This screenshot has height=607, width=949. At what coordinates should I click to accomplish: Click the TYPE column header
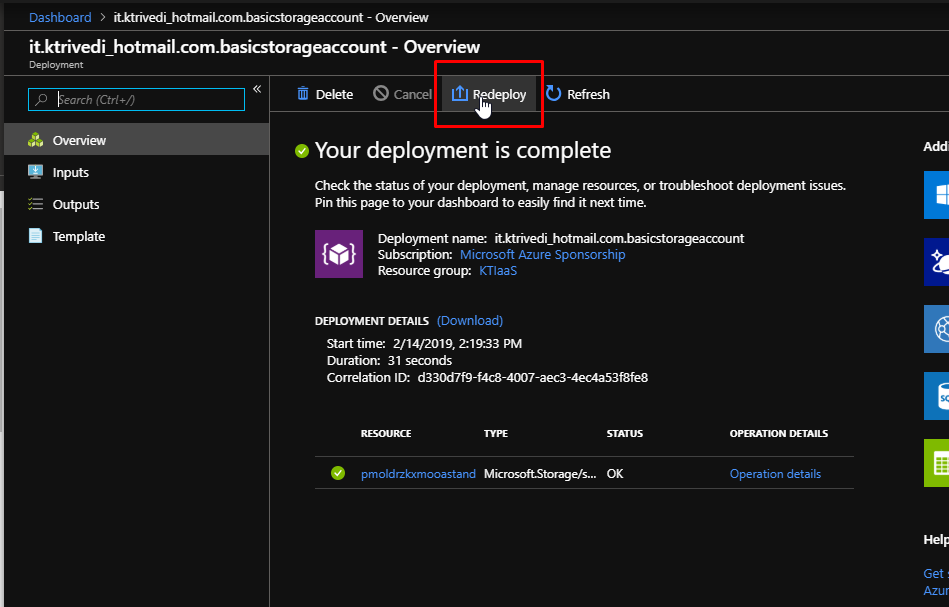pos(496,433)
